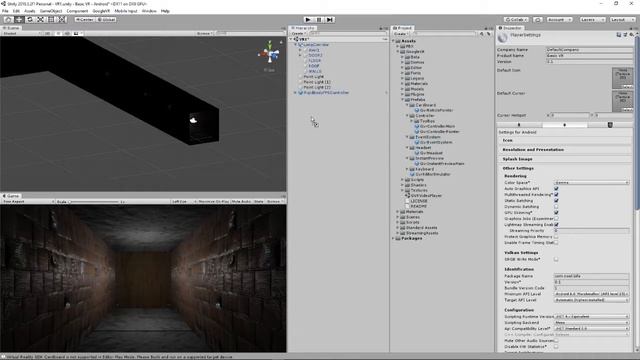Switch to the third platform settings tab
This screenshot has height=360, width=640.
(x=610, y=125)
